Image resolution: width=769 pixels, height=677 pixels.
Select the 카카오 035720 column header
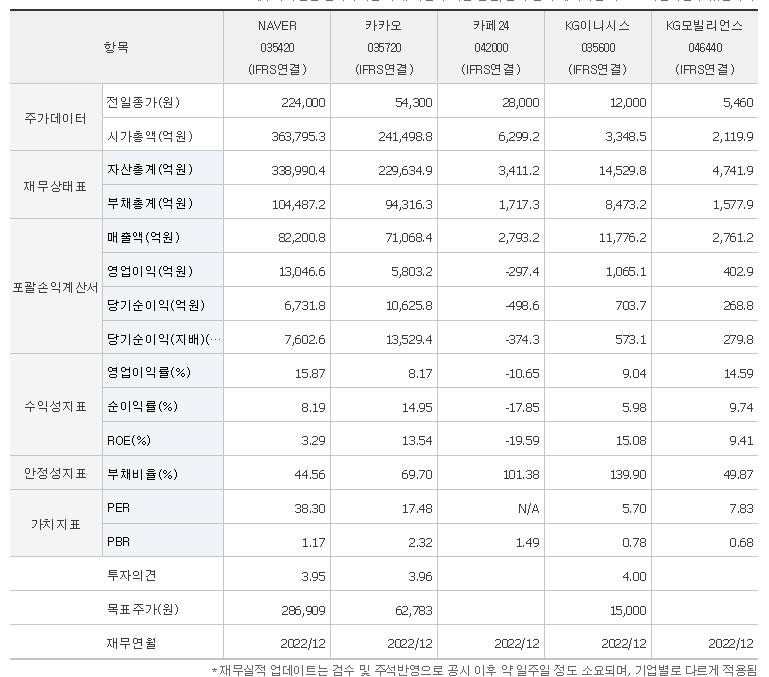click(x=384, y=47)
